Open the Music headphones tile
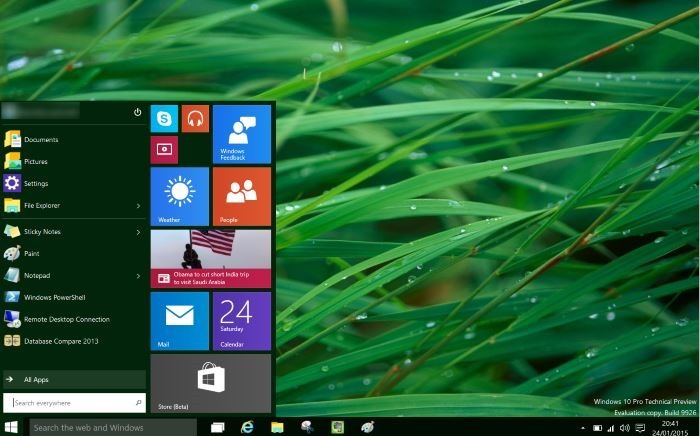The width and height of the screenshot is (700, 436). pyautogui.click(x=195, y=118)
